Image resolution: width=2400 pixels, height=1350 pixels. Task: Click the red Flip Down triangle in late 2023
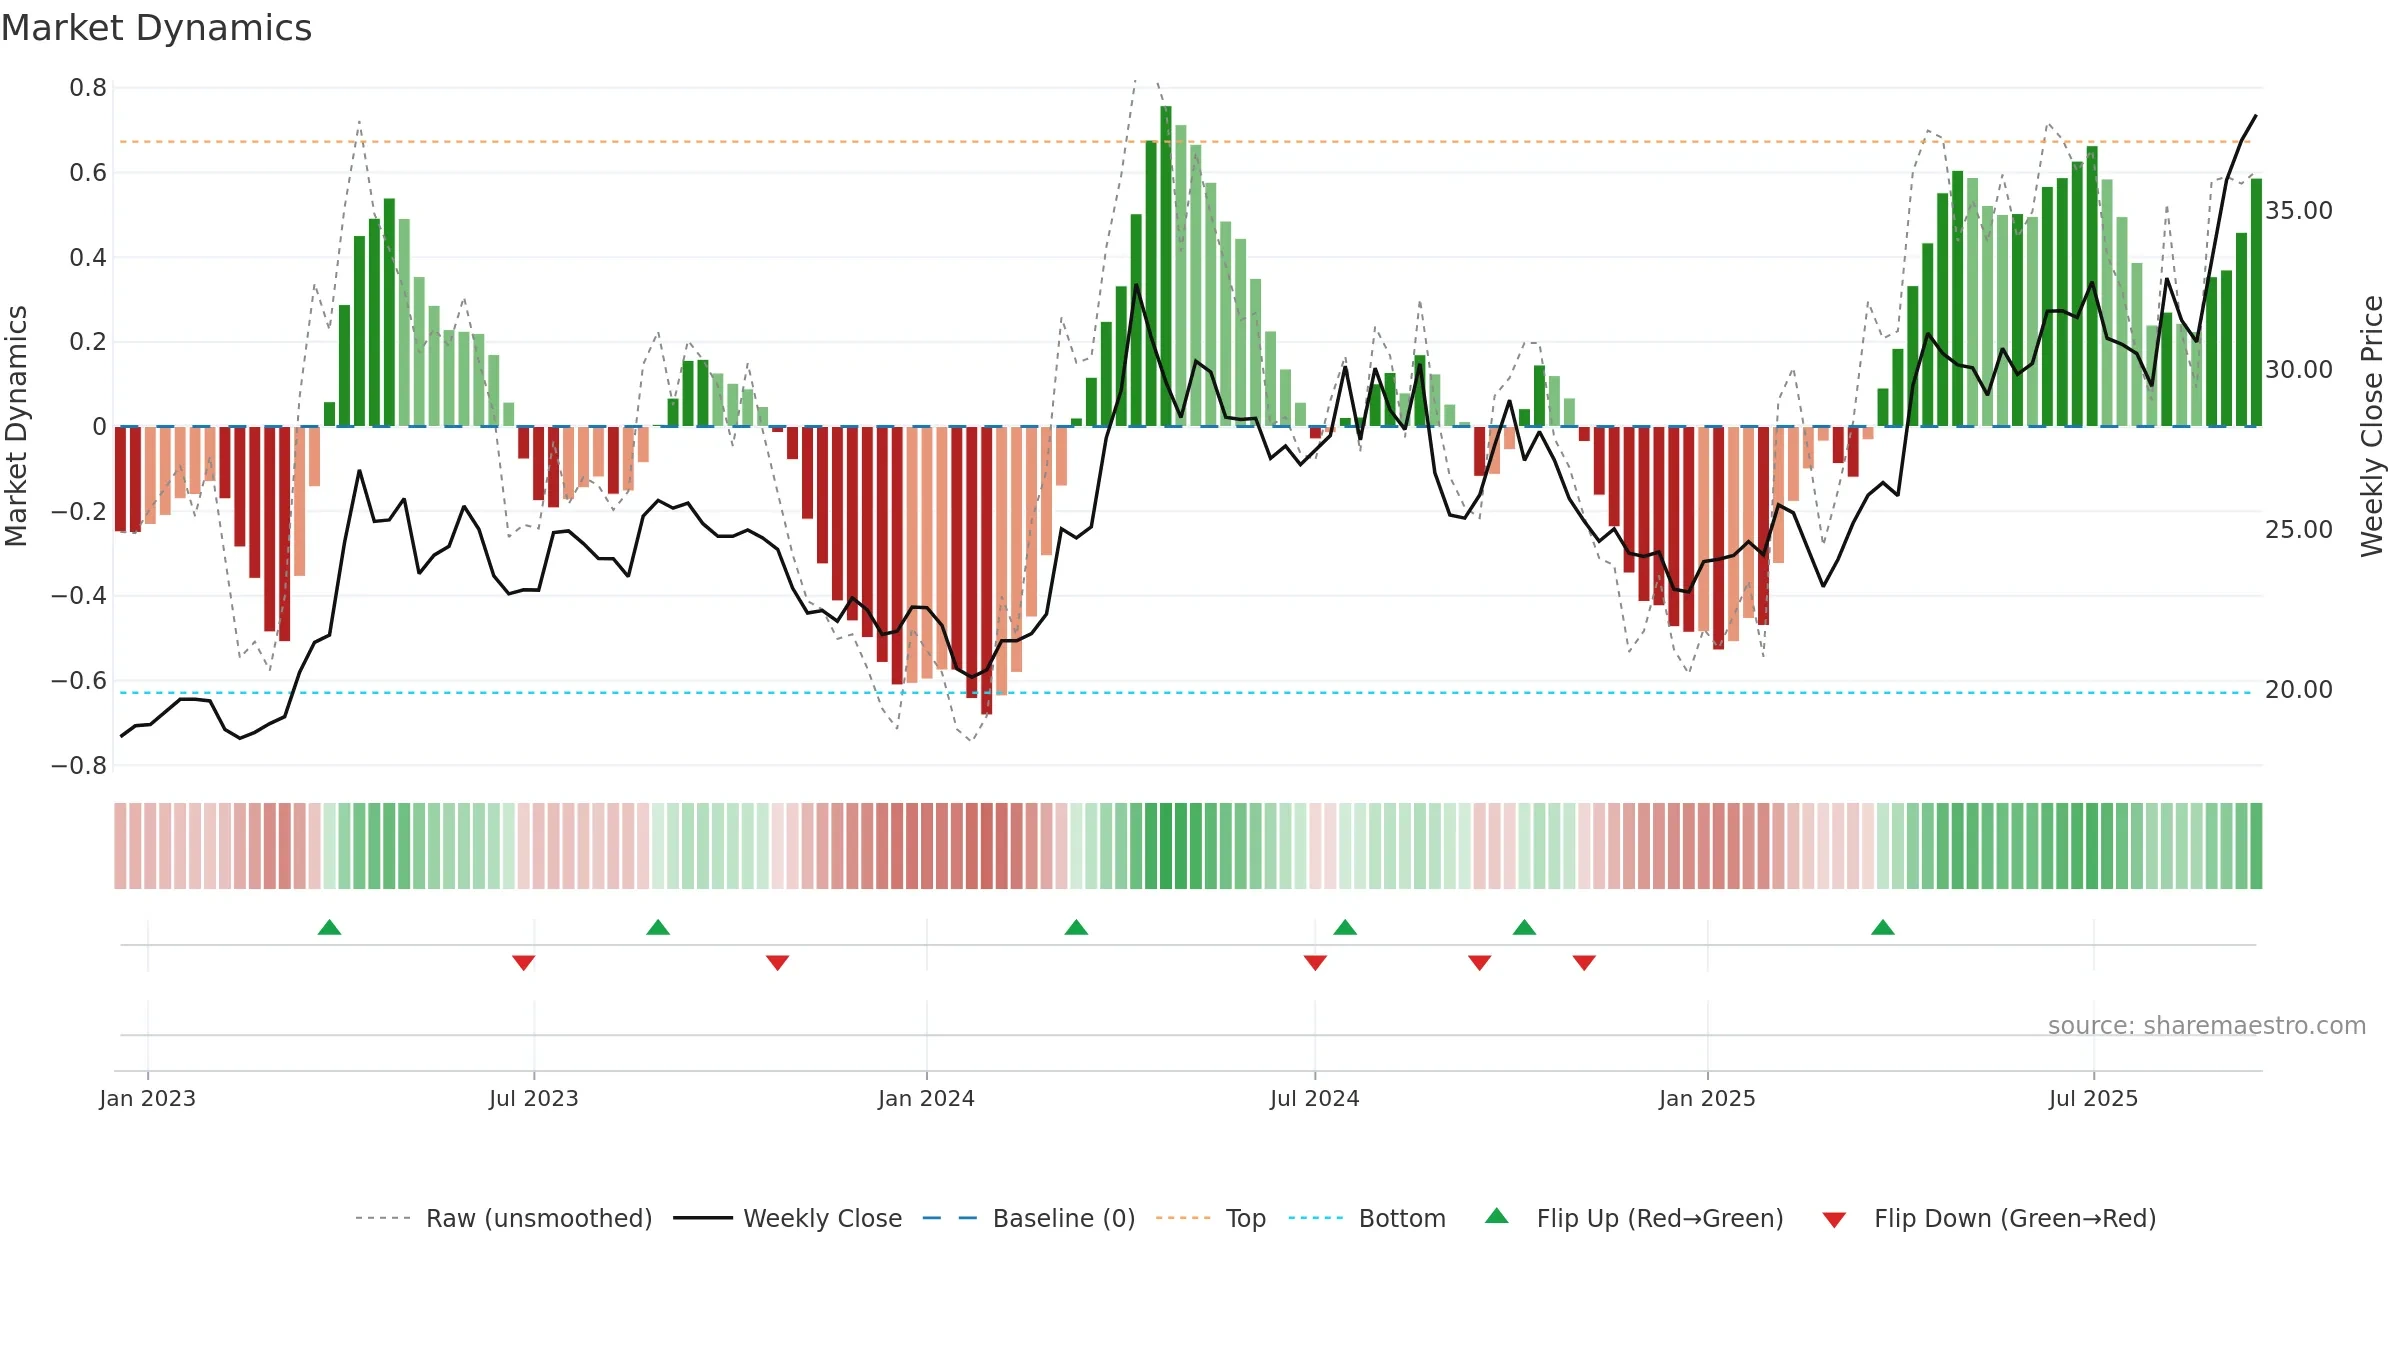pyautogui.click(x=777, y=962)
